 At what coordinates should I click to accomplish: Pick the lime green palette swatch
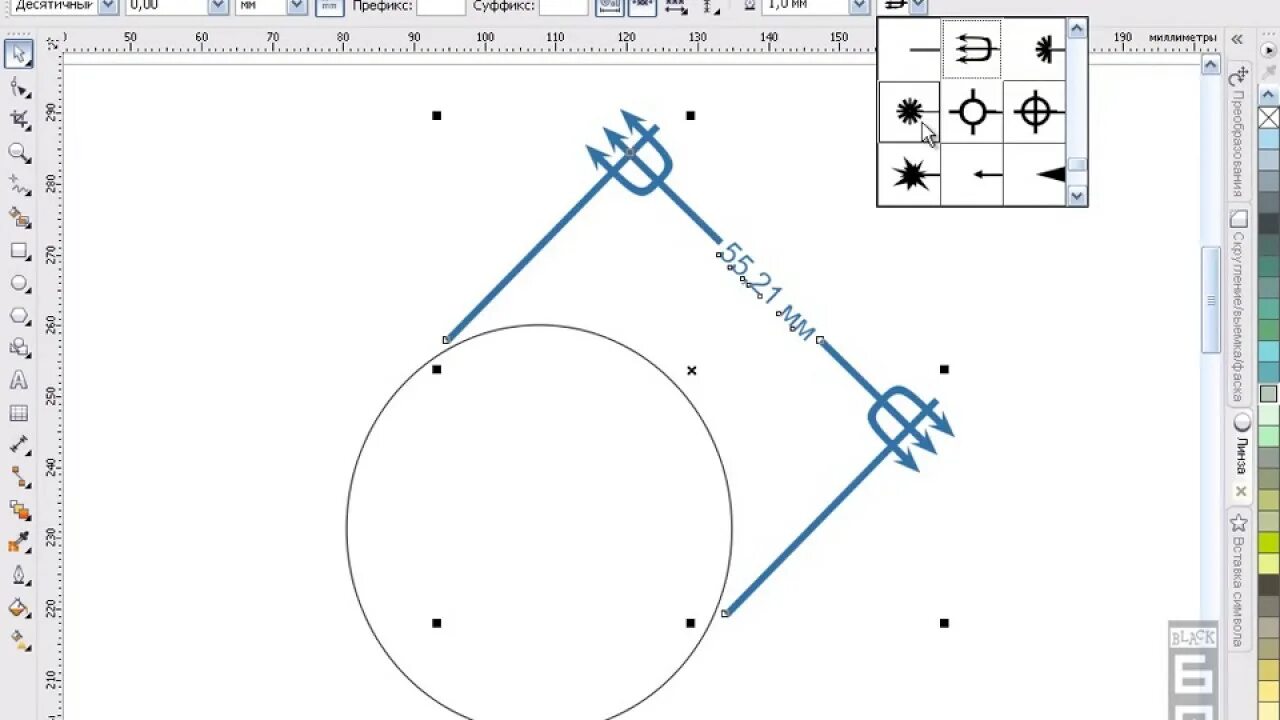(x=1269, y=541)
